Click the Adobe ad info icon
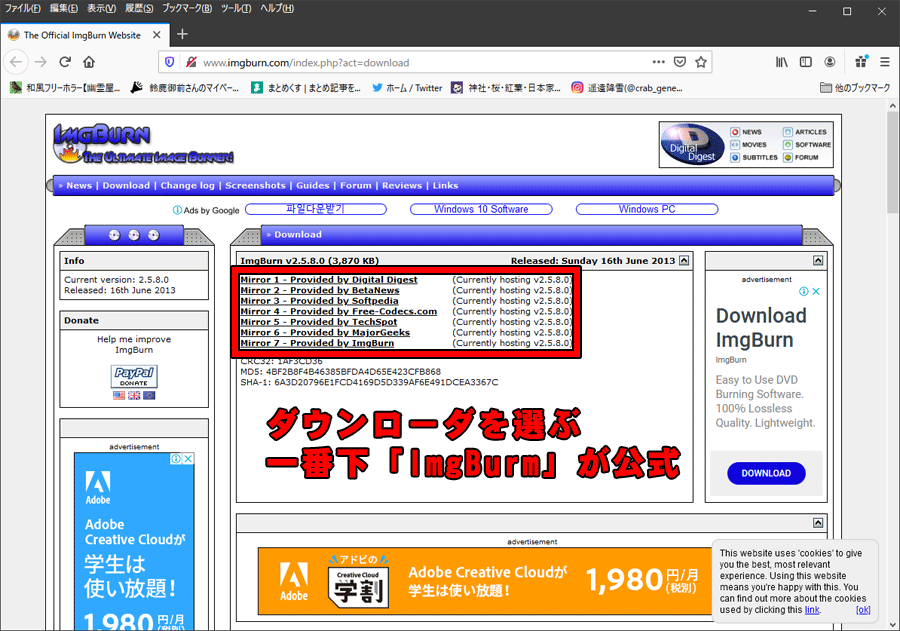Viewport: 900px width, 631px height. click(x=176, y=459)
